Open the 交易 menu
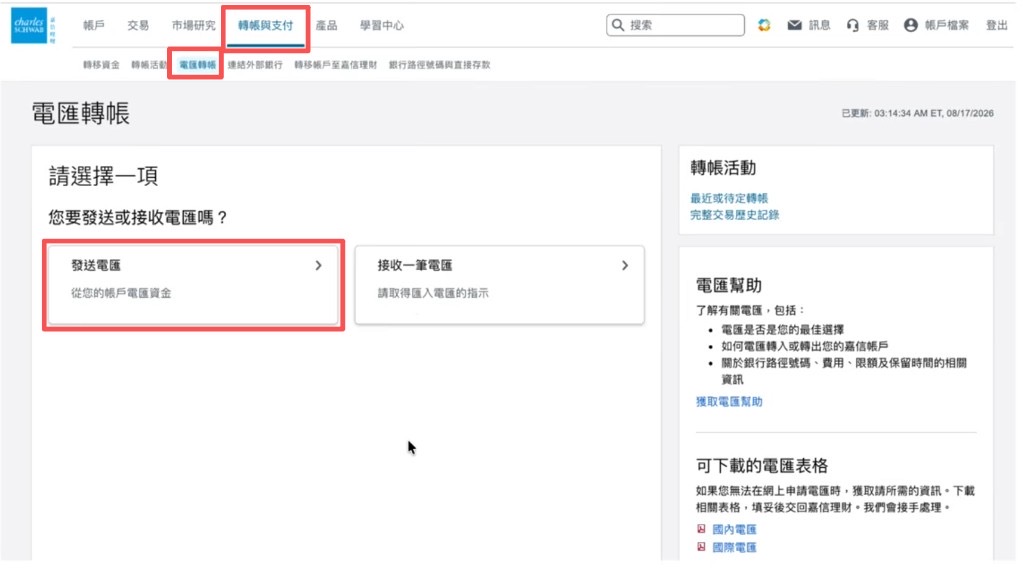 (138, 25)
